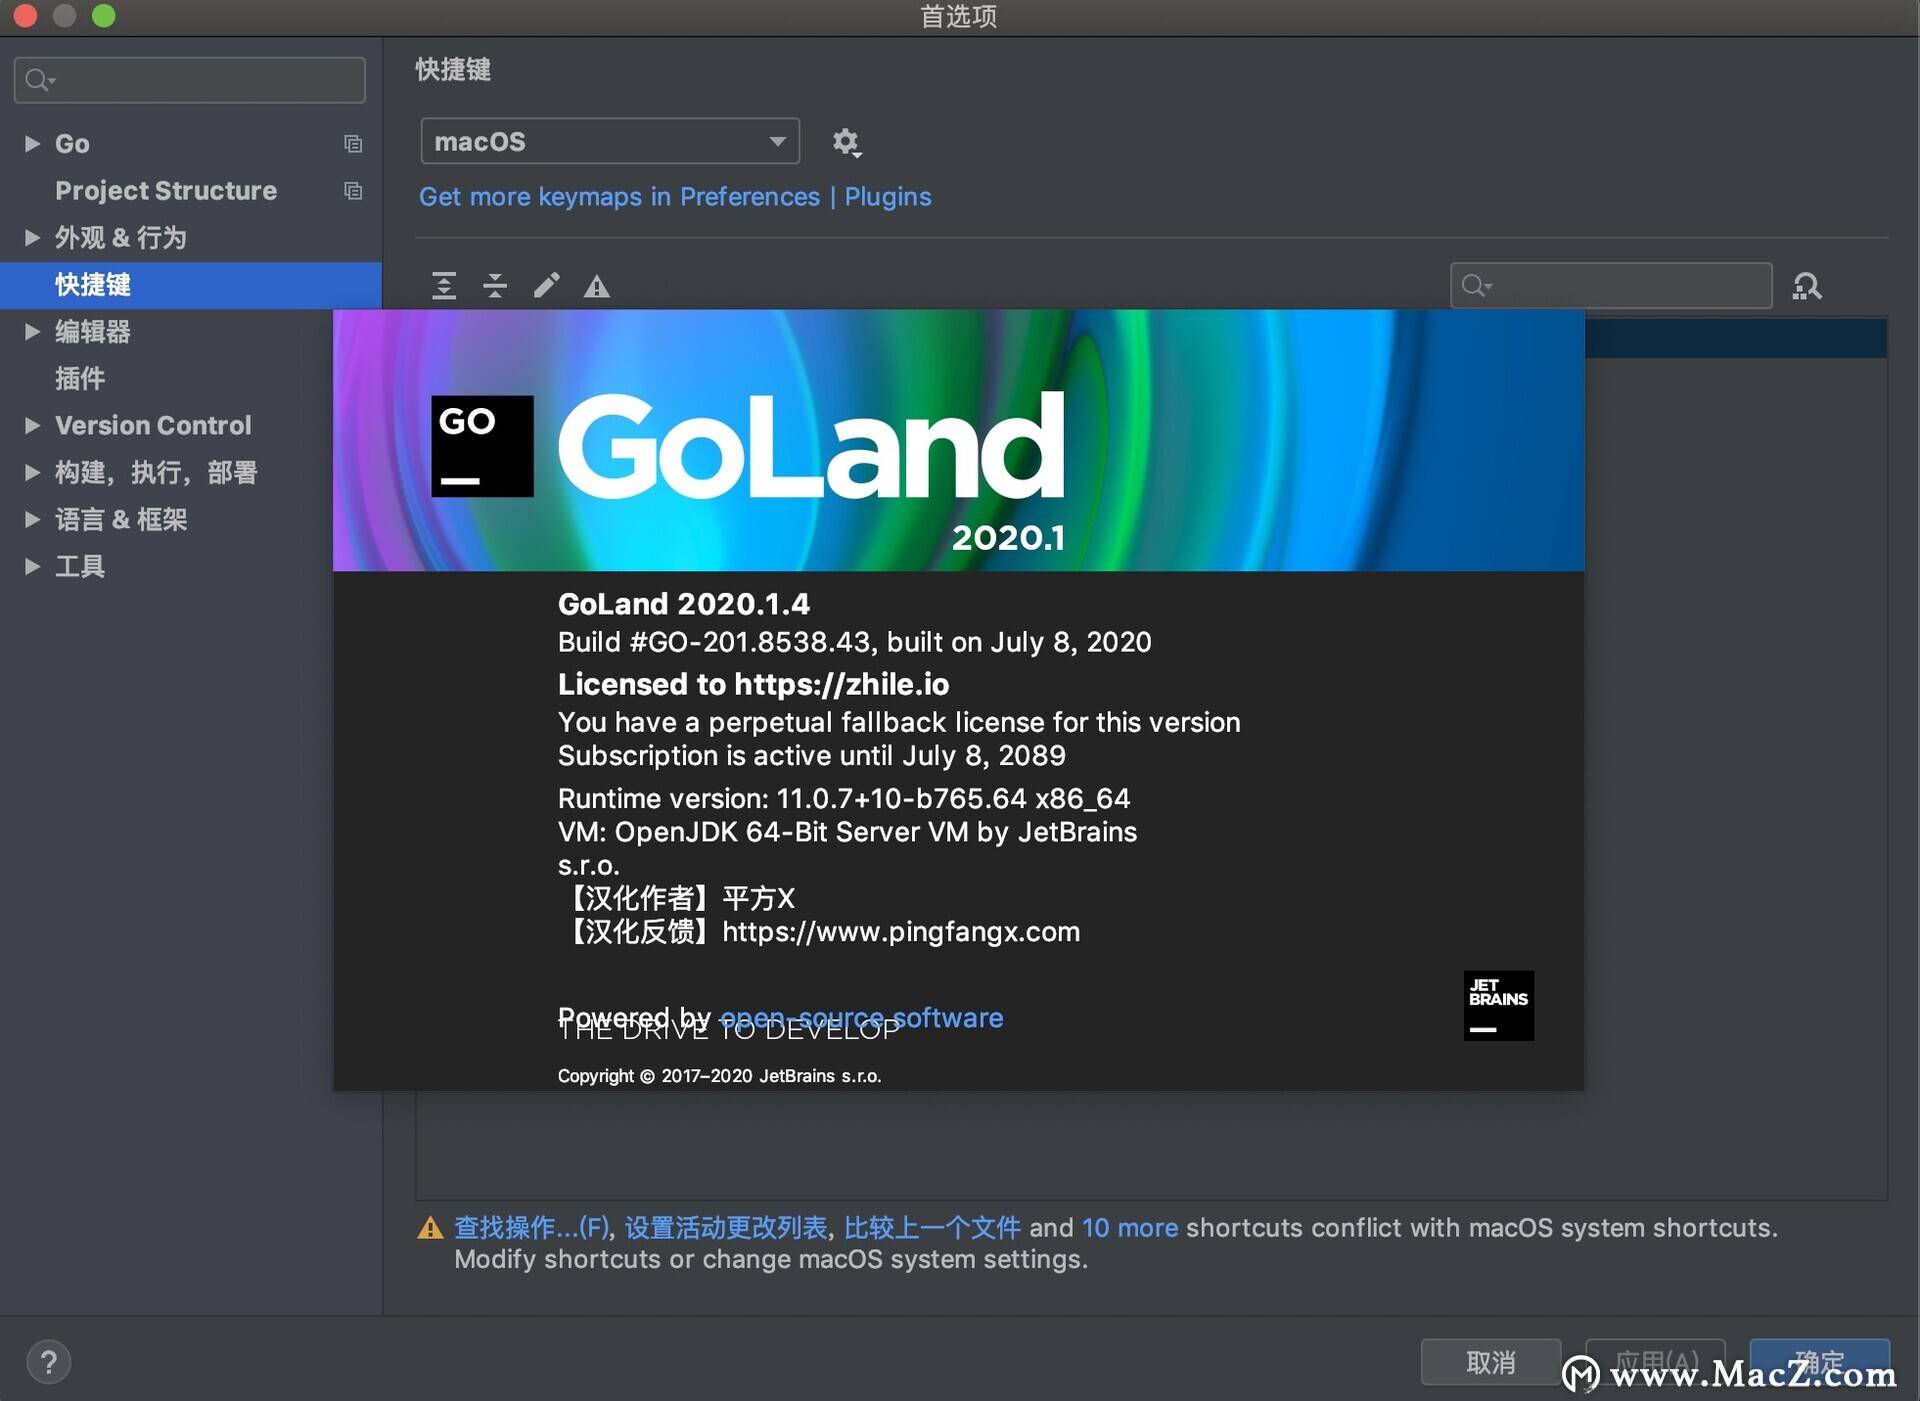Screen dimensions: 1920x1401
Task: Click the Expand All keymap toolbar icon
Action: pyautogui.click(x=444, y=286)
